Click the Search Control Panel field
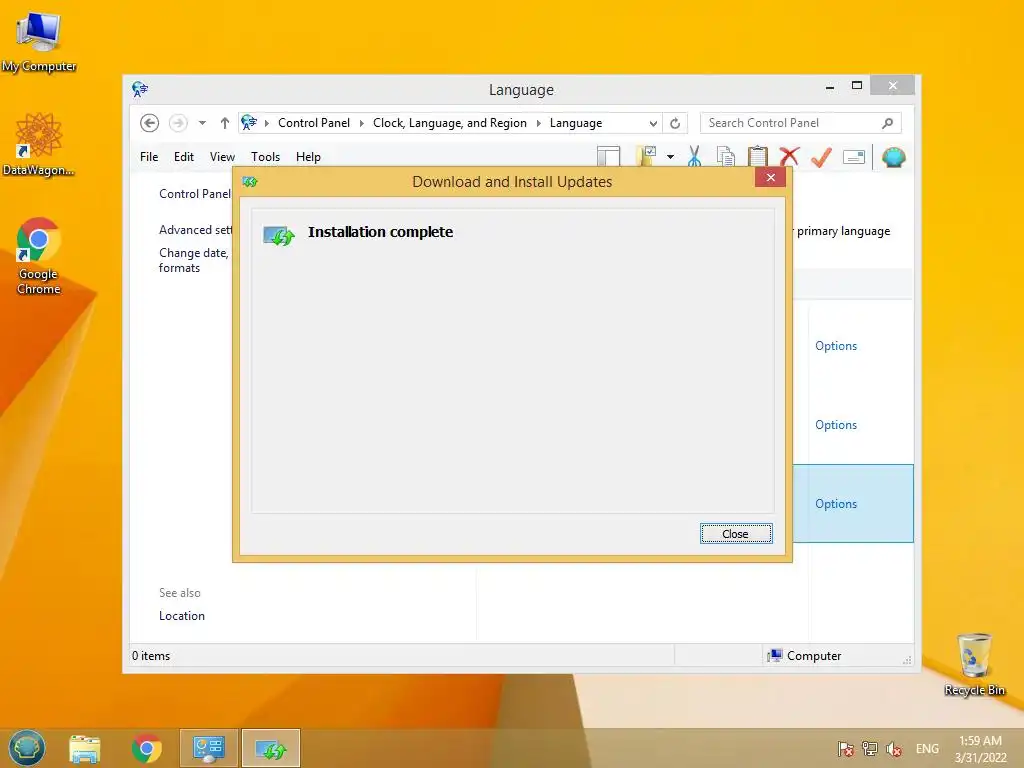The height and width of the screenshot is (768, 1024). tap(801, 123)
